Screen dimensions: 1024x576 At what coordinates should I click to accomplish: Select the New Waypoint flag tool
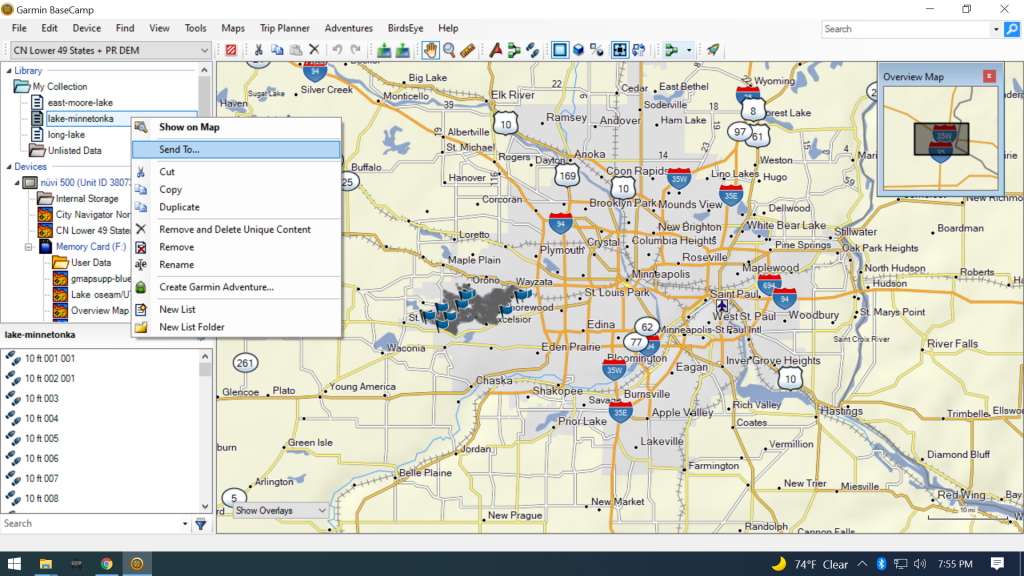[x=496, y=50]
